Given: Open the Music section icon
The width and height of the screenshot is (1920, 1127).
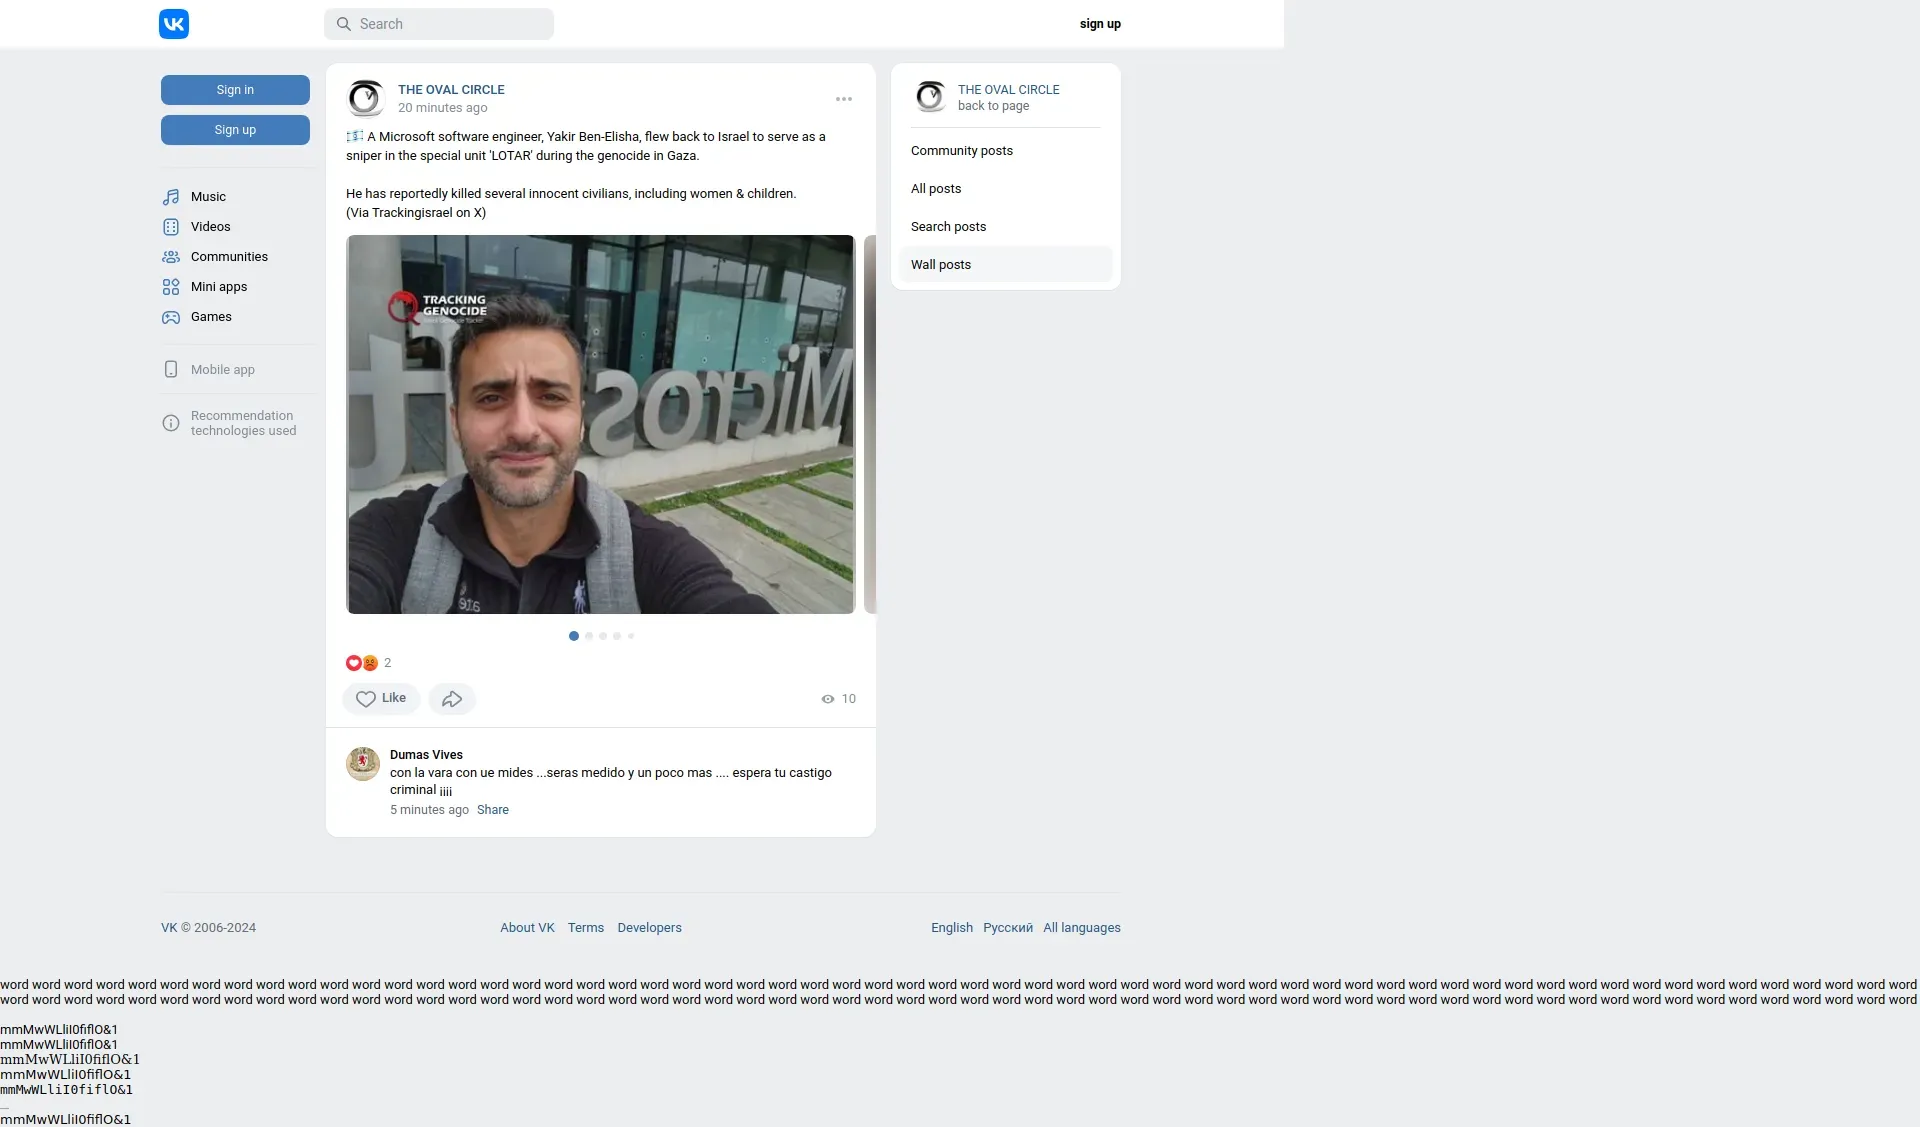Looking at the screenshot, I should click(x=171, y=197).
